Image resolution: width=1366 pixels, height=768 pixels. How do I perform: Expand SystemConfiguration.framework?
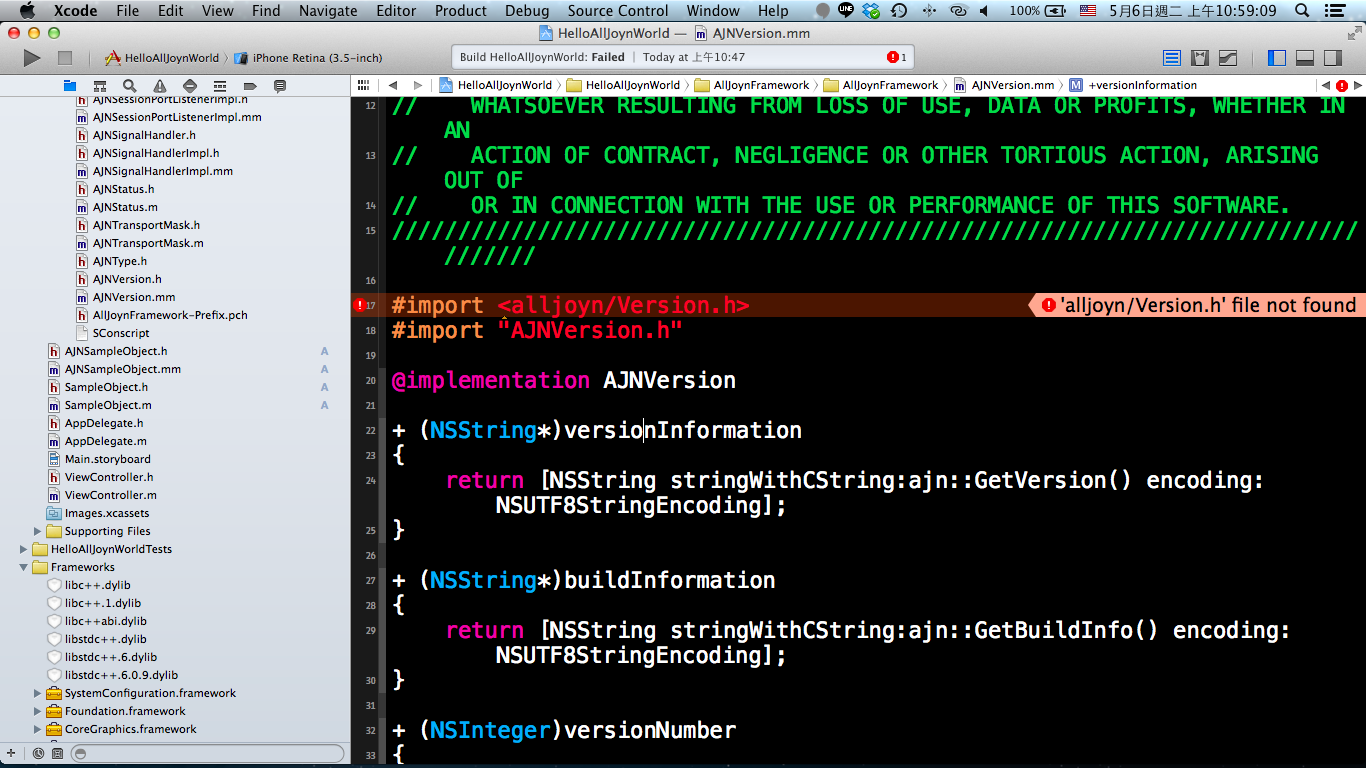coord(39,693)
